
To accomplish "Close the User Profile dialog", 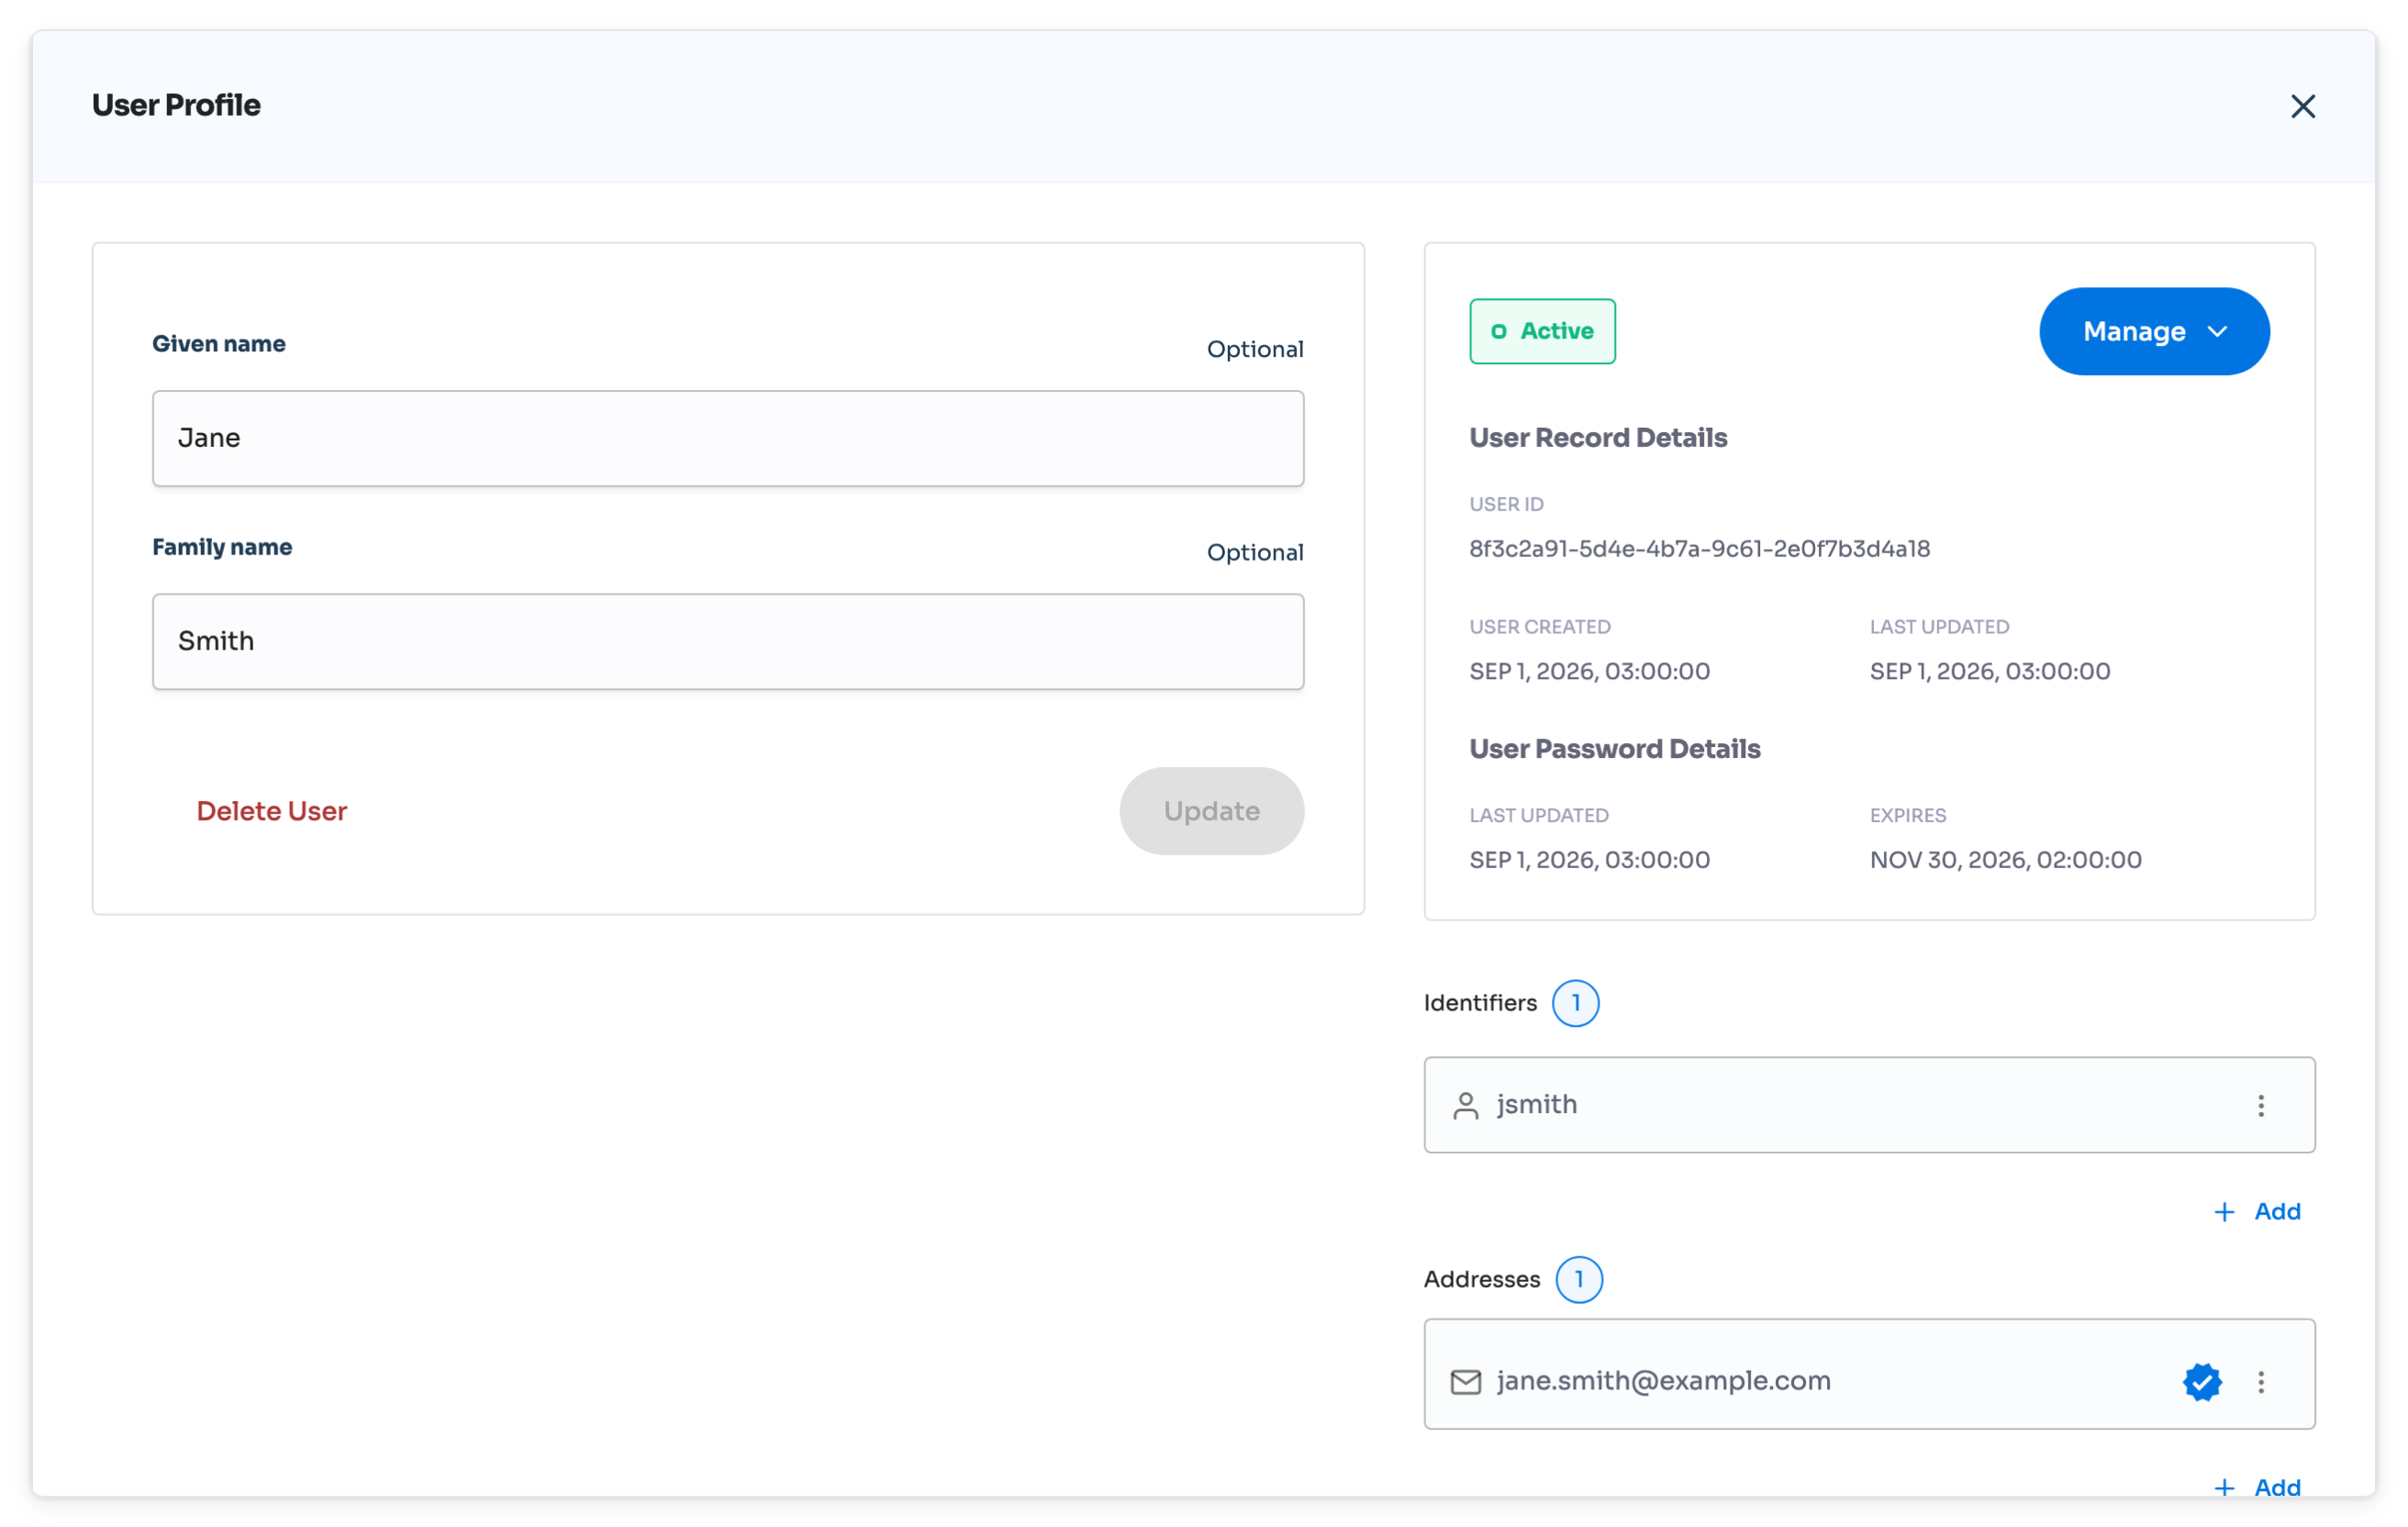I will click(x=2302, y=106).
